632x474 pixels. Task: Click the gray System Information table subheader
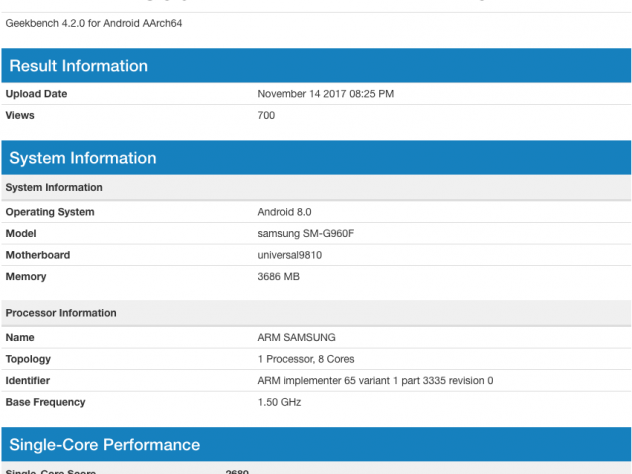(54, 187)
